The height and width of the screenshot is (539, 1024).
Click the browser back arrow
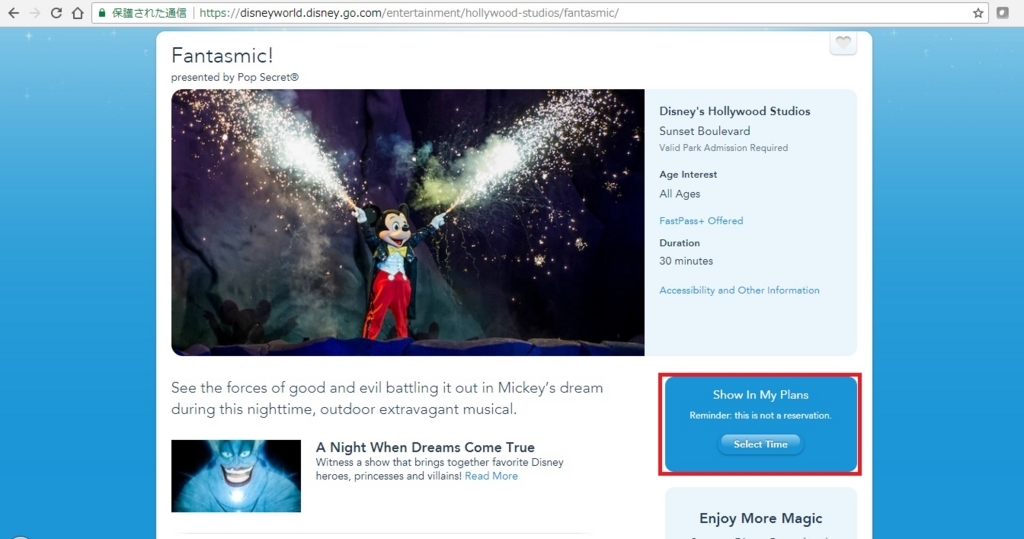(x=14, y=13)
